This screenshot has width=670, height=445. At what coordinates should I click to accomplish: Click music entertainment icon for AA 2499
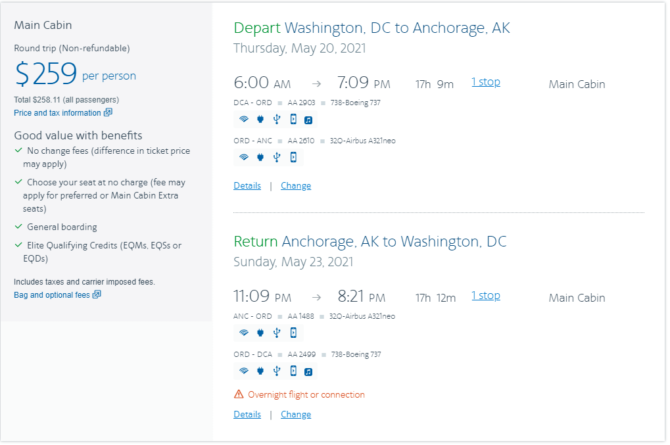[308, 371]
